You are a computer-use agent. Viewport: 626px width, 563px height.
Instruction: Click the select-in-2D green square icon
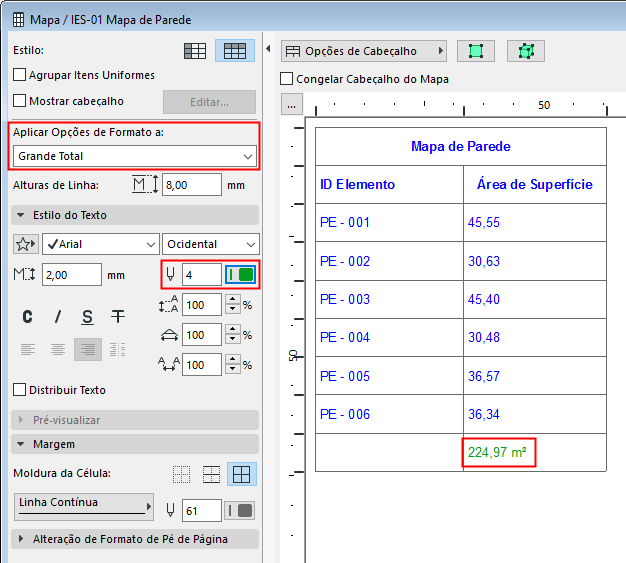click(x=476, y=51)
